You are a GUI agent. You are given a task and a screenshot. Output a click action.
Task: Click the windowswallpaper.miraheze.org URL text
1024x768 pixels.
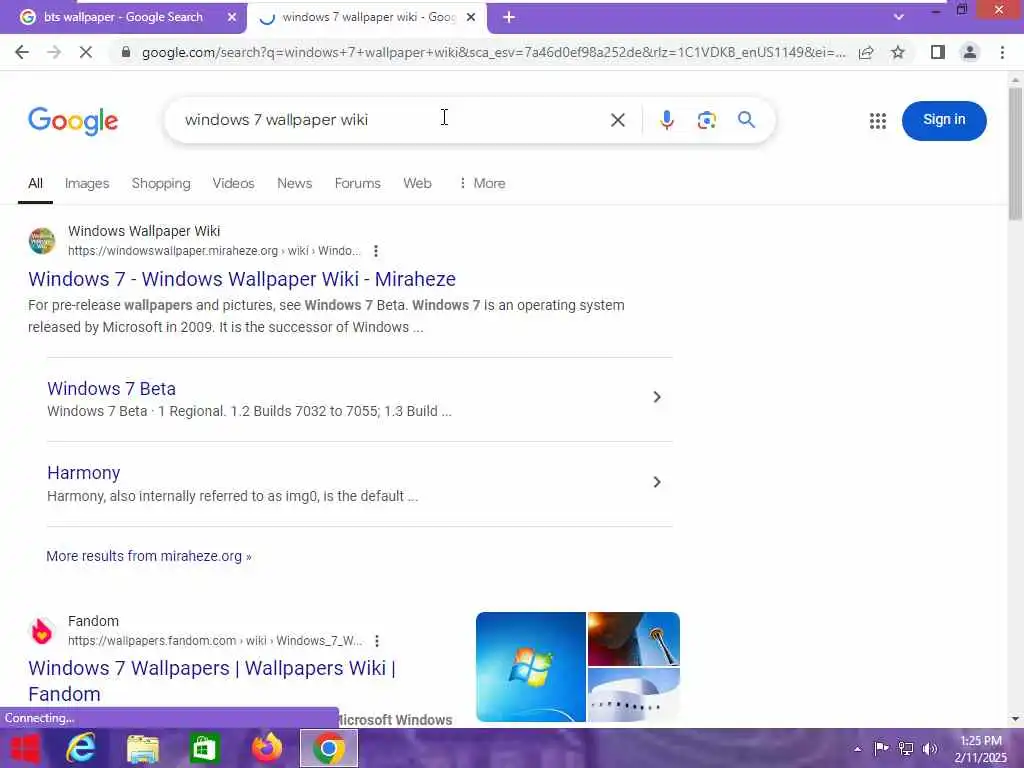pos(214,251)
